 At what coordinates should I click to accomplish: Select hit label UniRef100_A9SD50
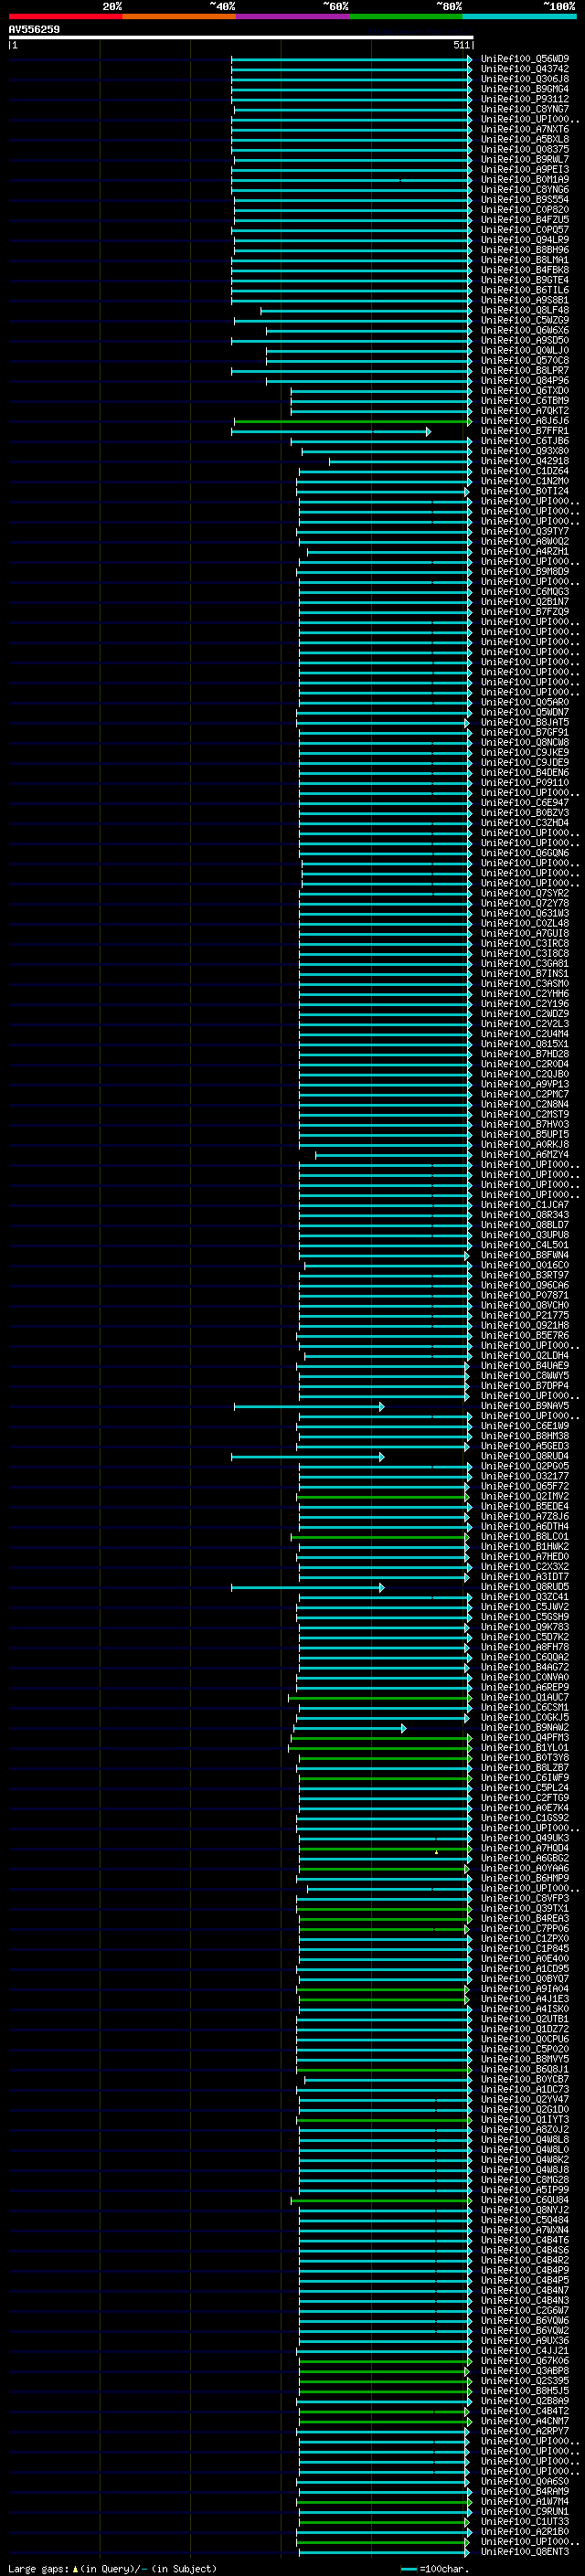525,340
